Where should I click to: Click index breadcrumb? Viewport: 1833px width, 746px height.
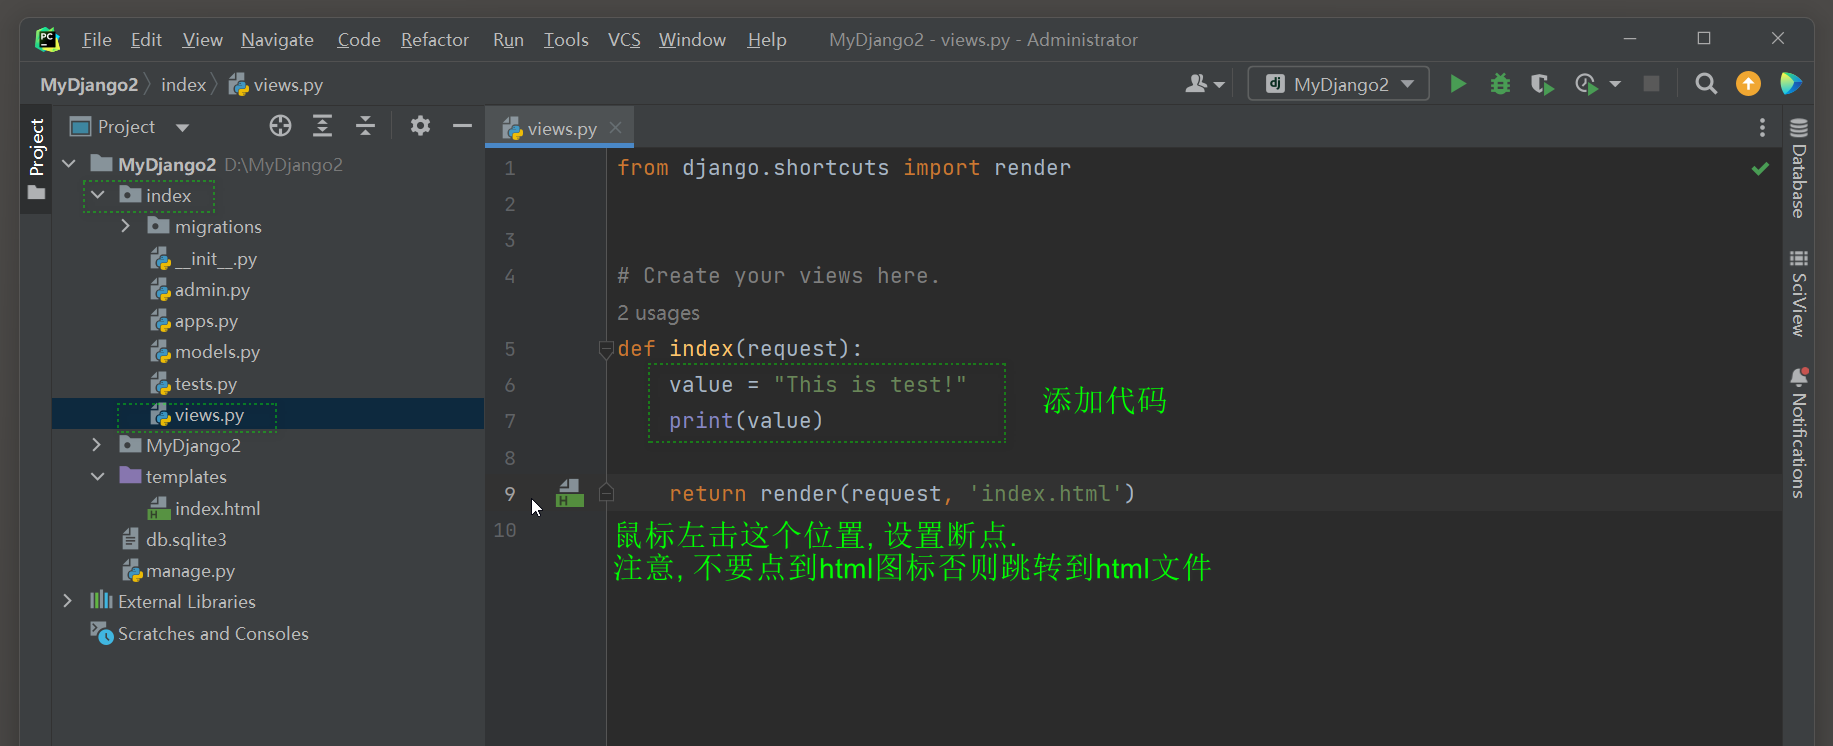[x=184, y=85]
